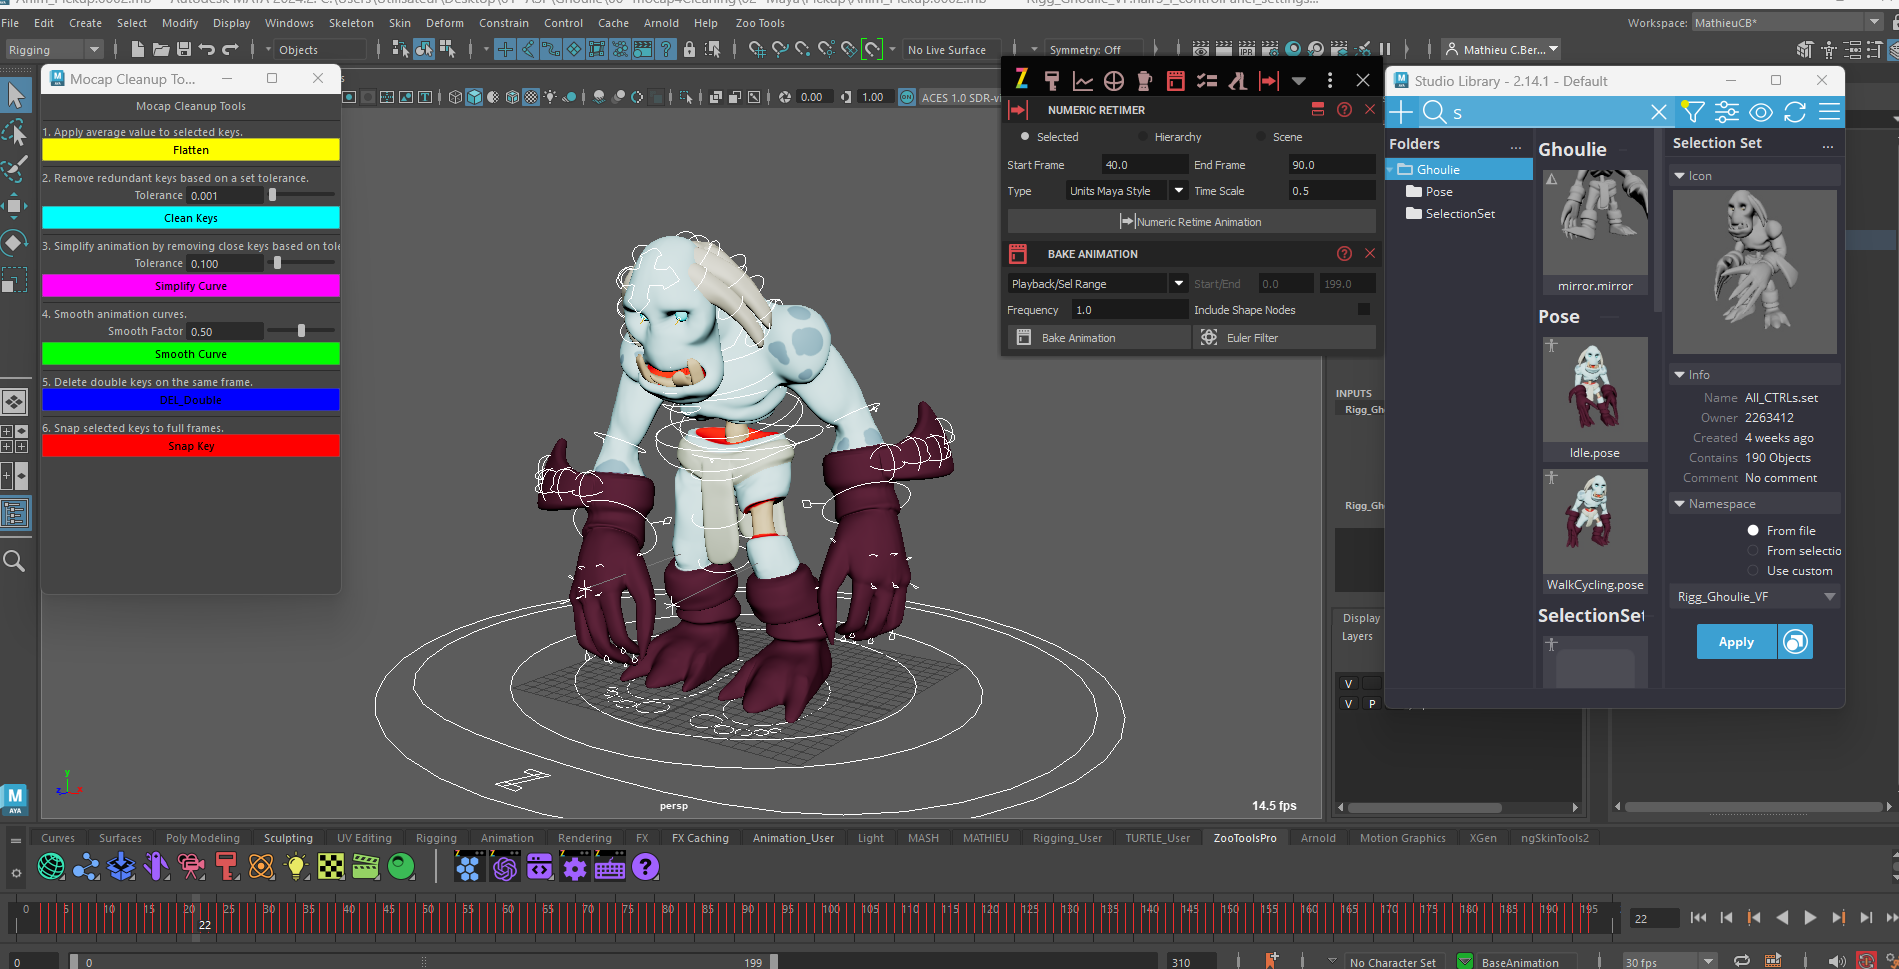Adjust the Smooth Factor slider
Viewport: 1899px width, 969px height.
tap(301, 331)
